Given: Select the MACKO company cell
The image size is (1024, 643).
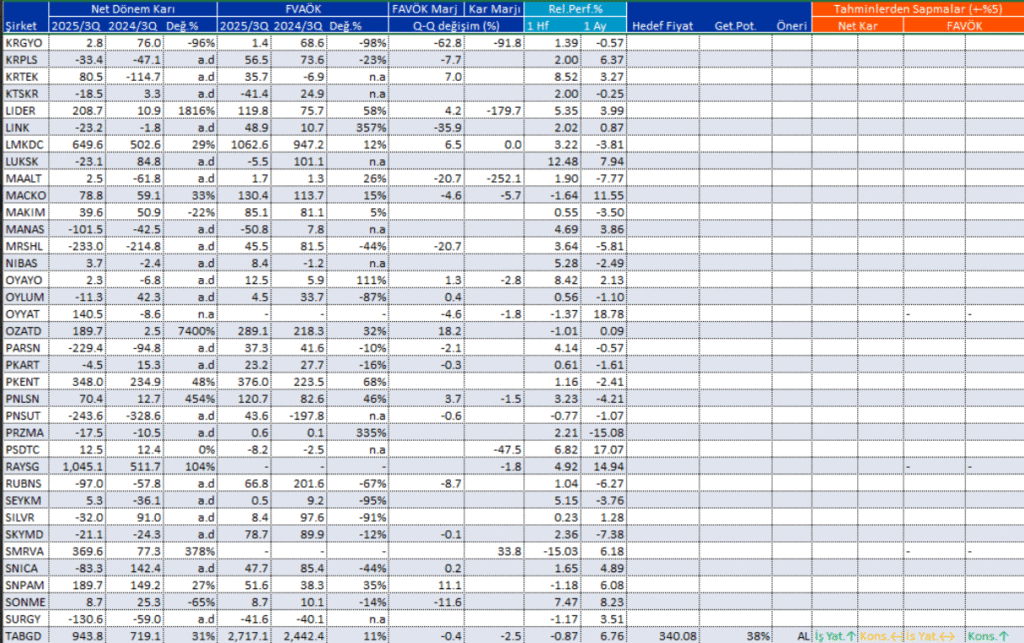Looking at the screenshot, I should click(25, 196).
